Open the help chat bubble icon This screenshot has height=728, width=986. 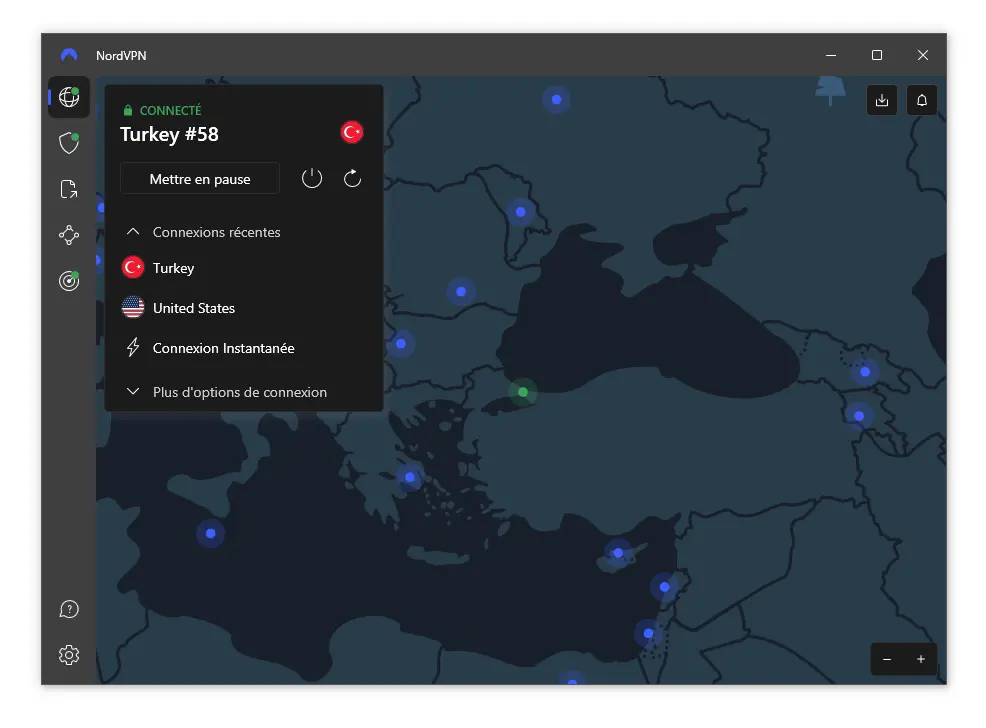tap(69, 609)
